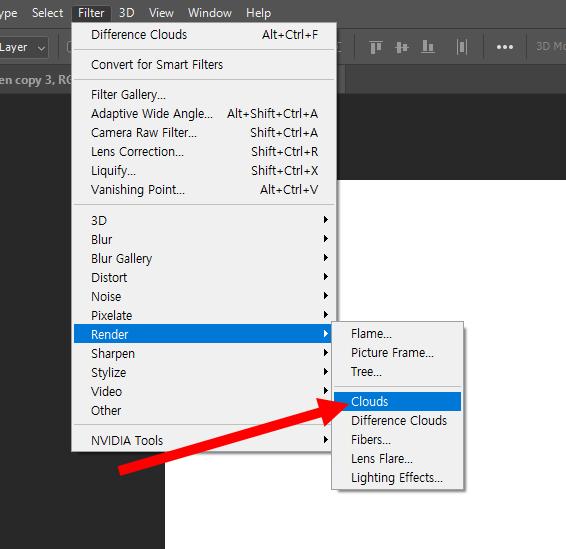Expand the Sharpen submenu

coord(204,353)
